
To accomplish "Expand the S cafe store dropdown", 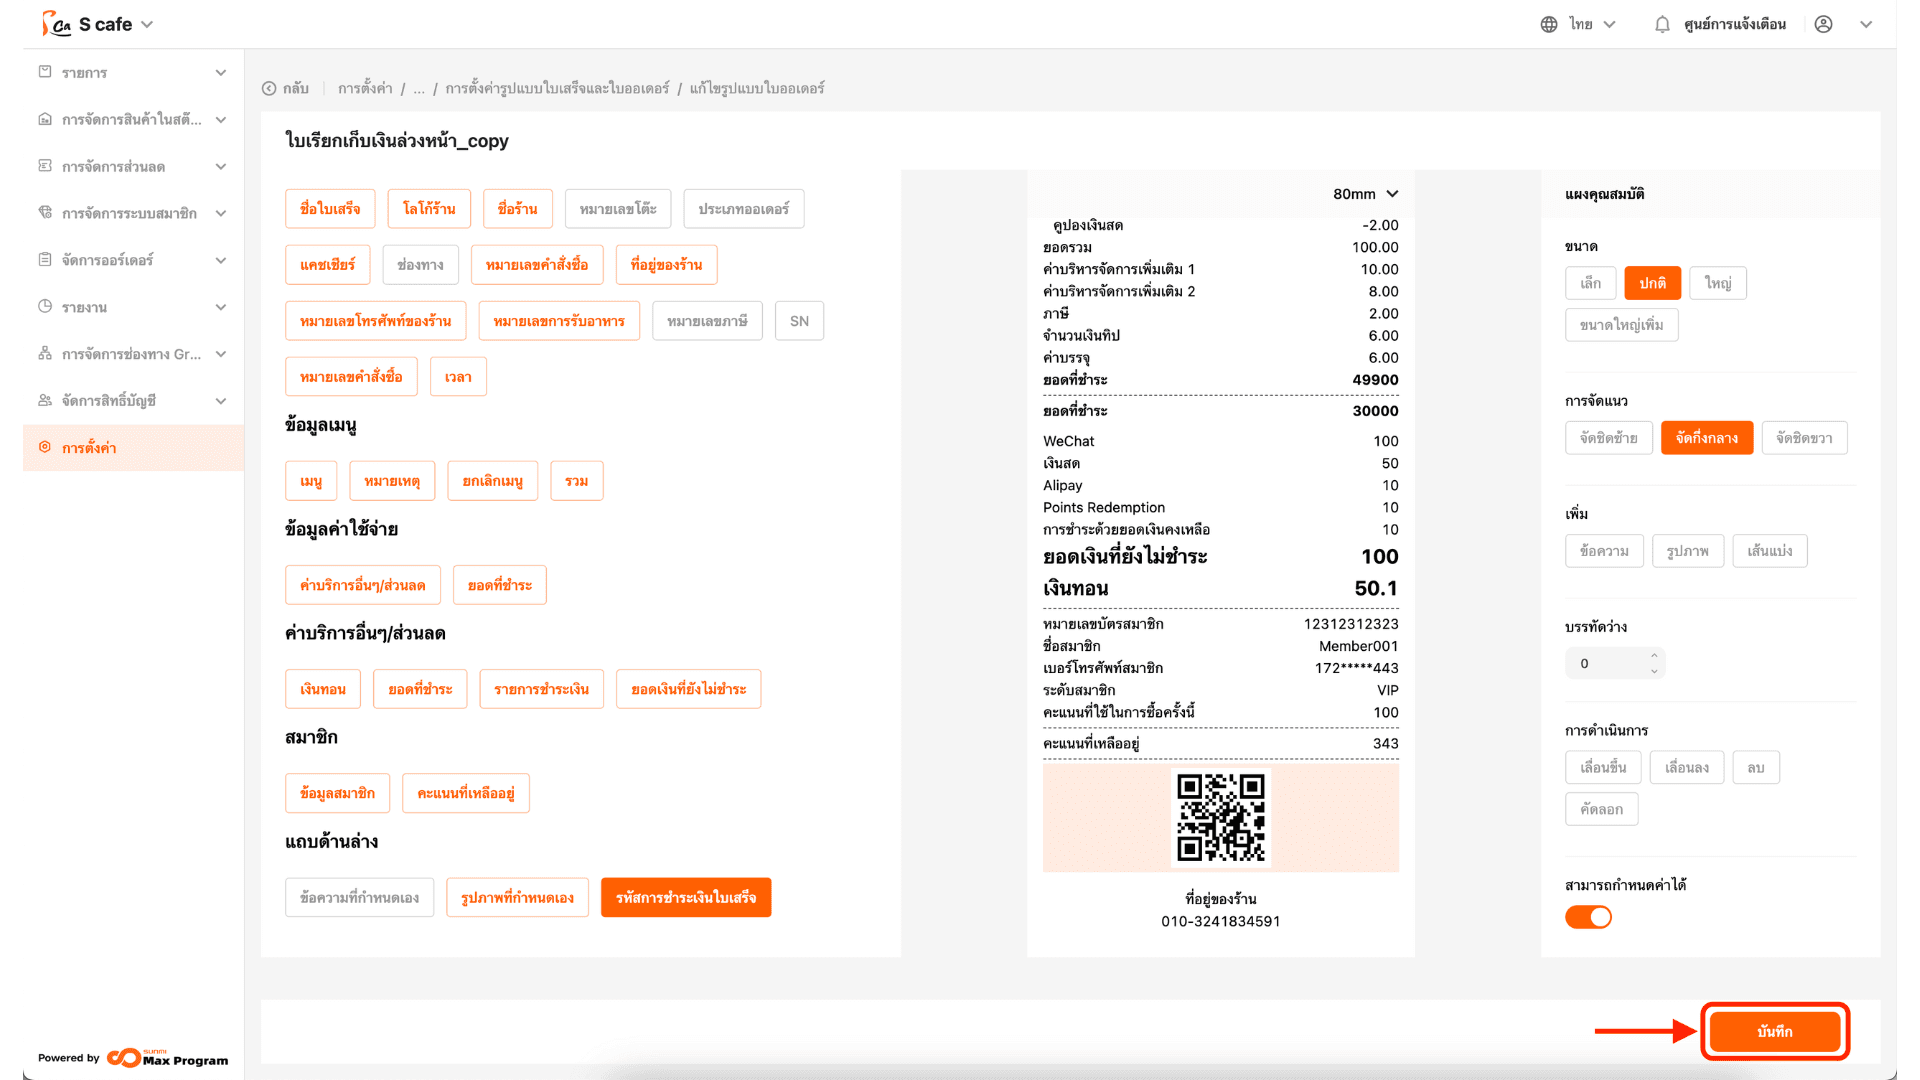I will click(147, 24).
